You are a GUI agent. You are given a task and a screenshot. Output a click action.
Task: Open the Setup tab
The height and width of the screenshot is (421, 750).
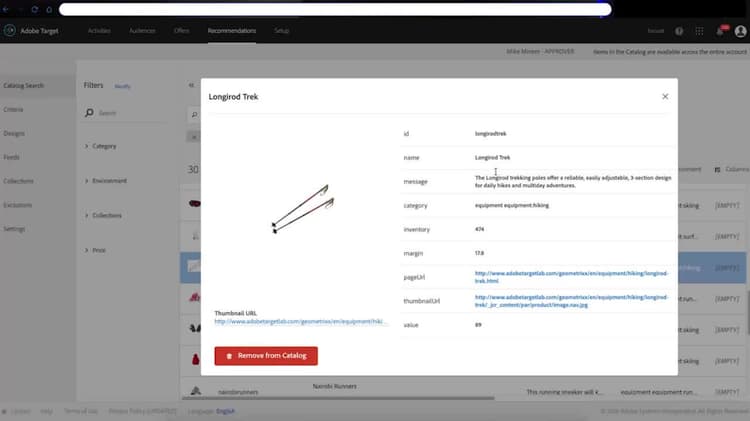tap(282, 31)
